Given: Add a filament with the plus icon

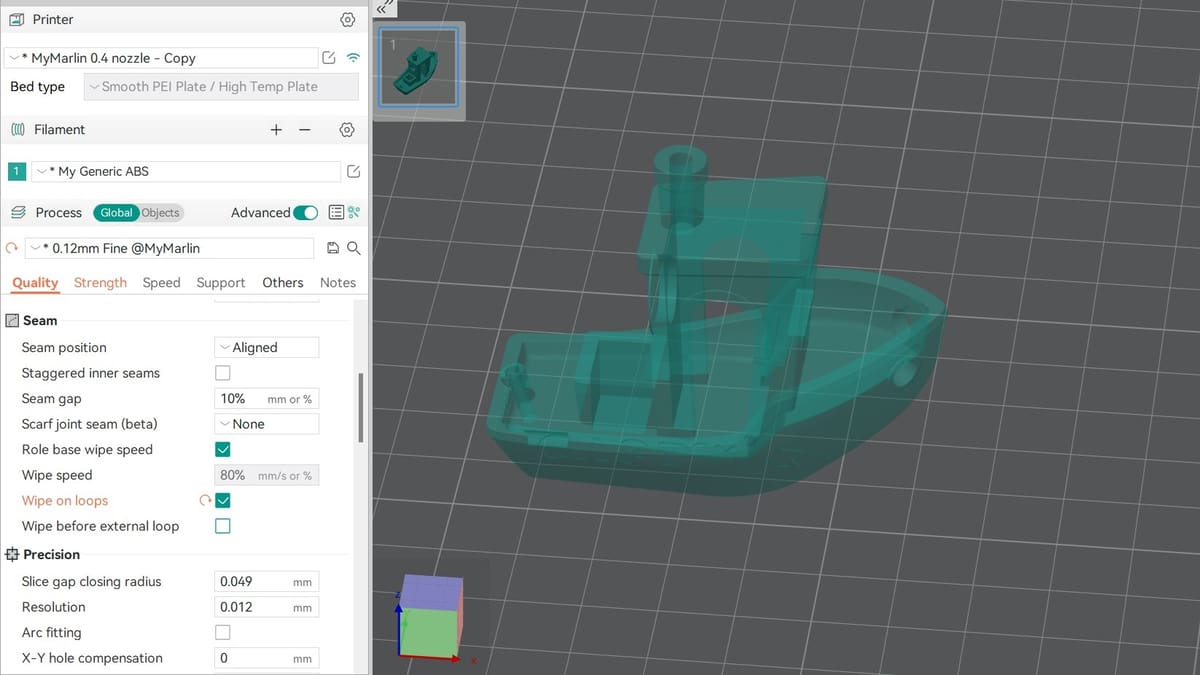Looking at the screenshot, I should point(277,130).
